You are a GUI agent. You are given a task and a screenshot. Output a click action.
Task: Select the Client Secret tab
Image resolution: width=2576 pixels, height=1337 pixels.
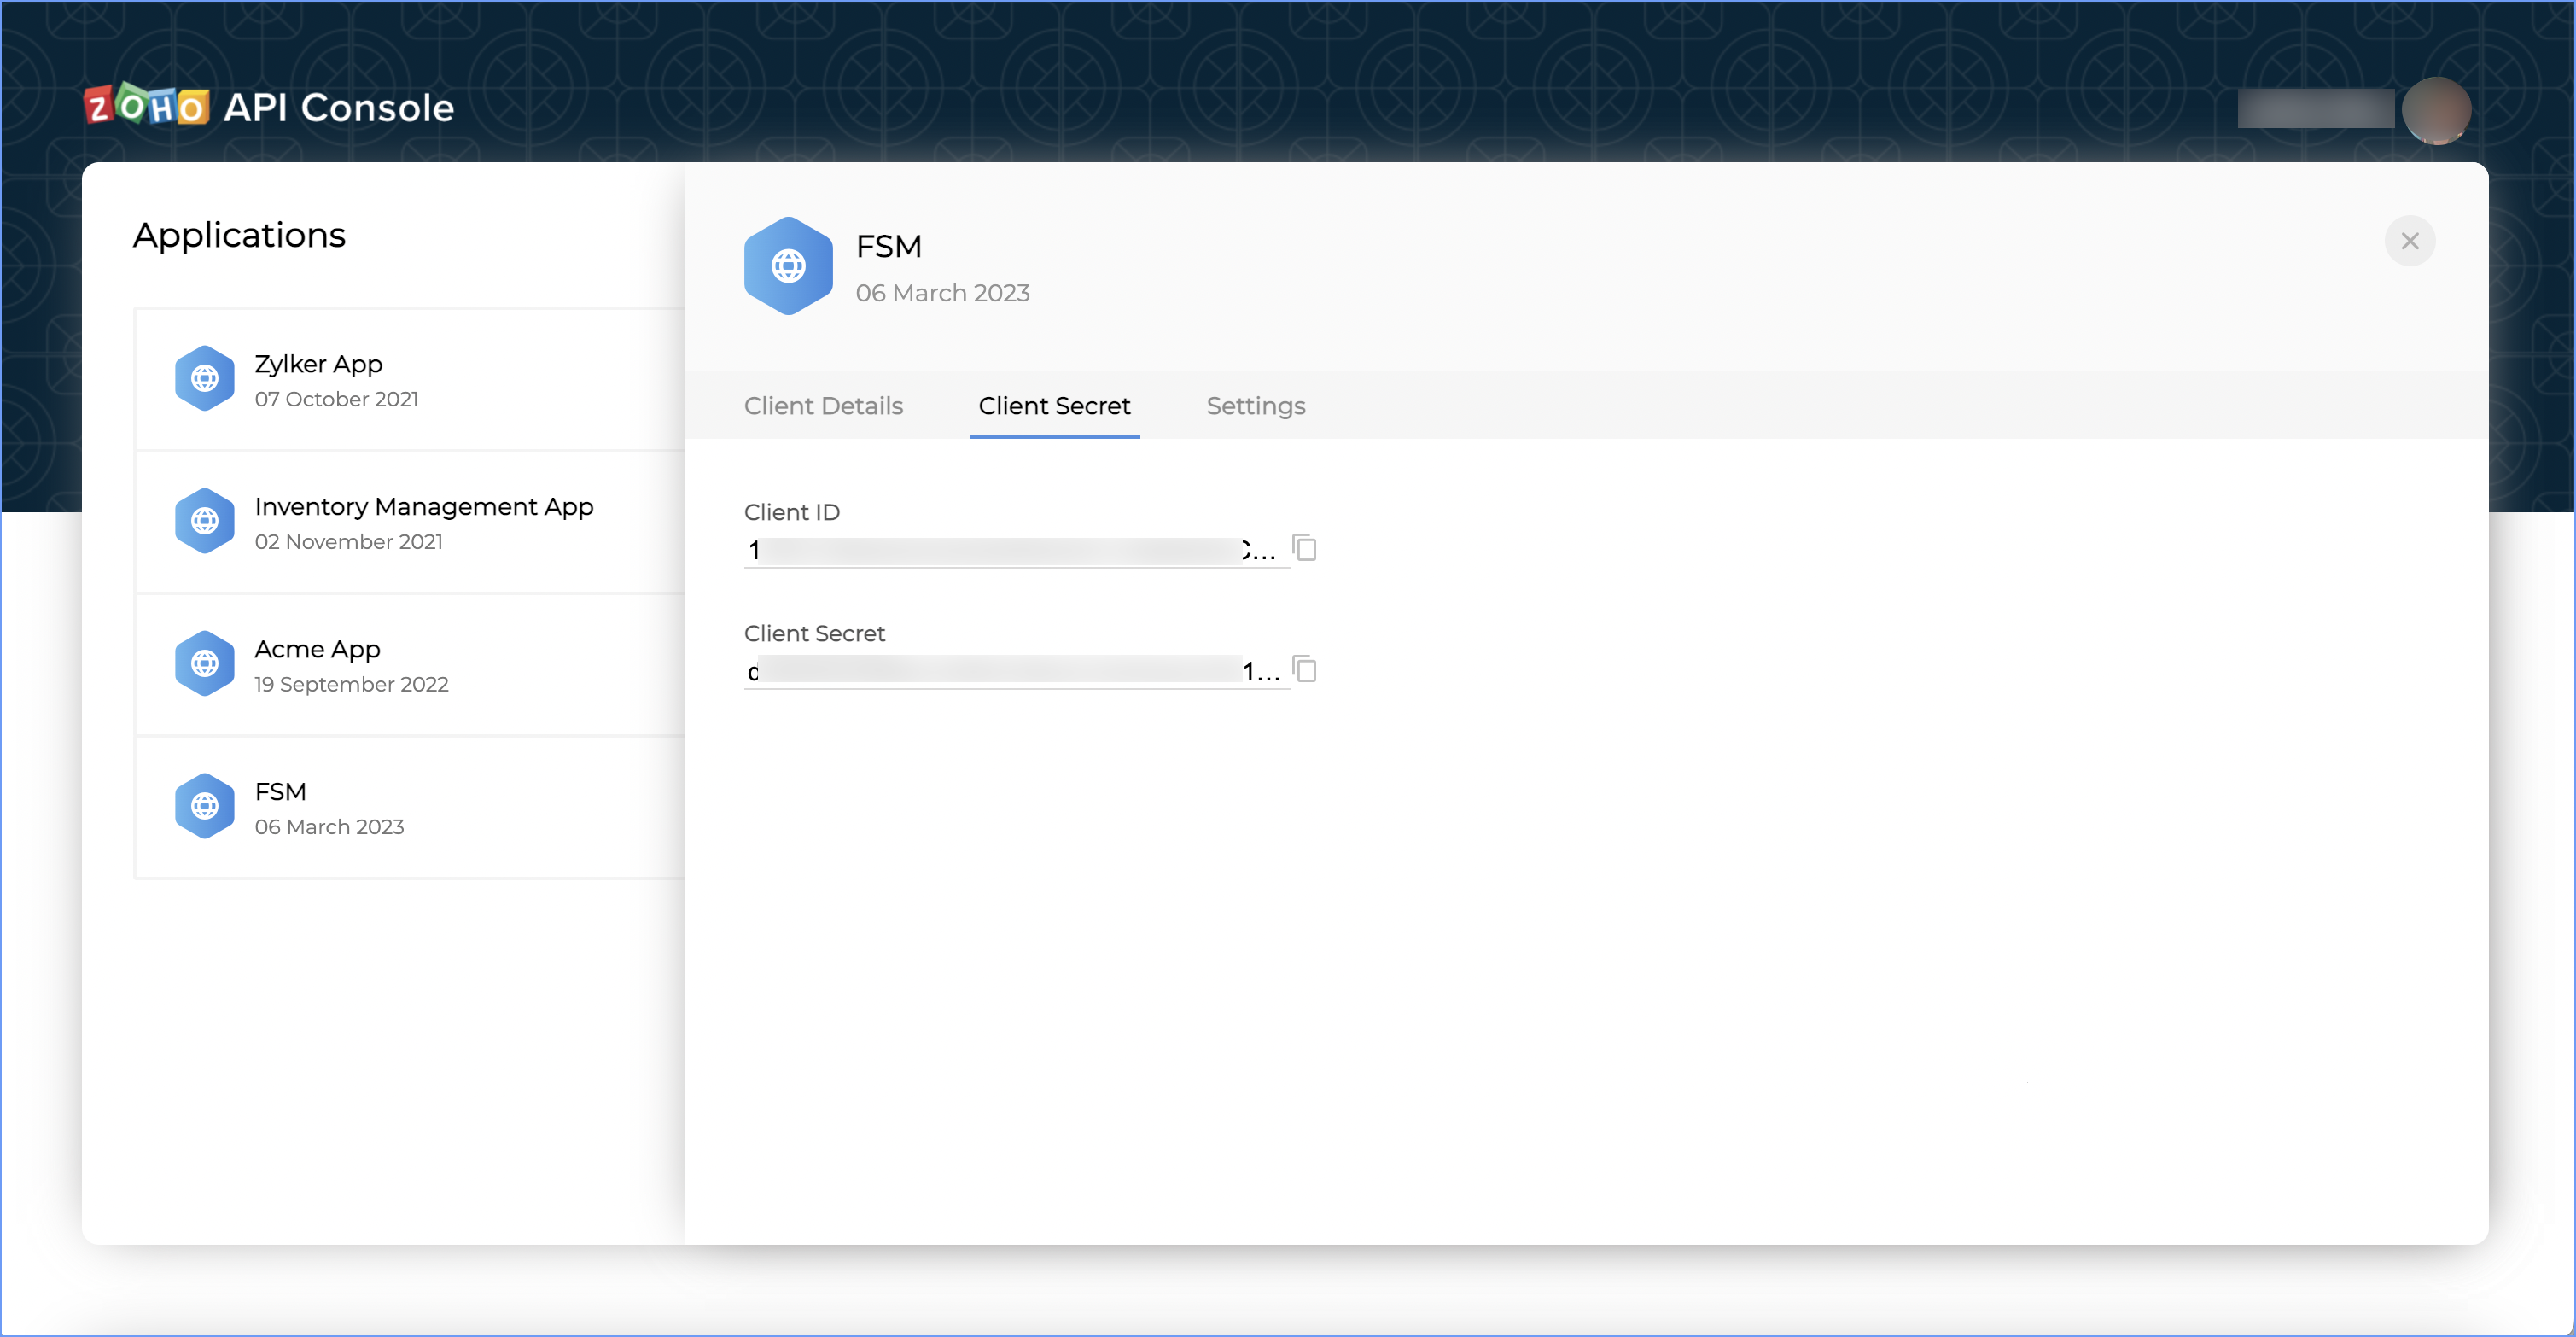1054,406
